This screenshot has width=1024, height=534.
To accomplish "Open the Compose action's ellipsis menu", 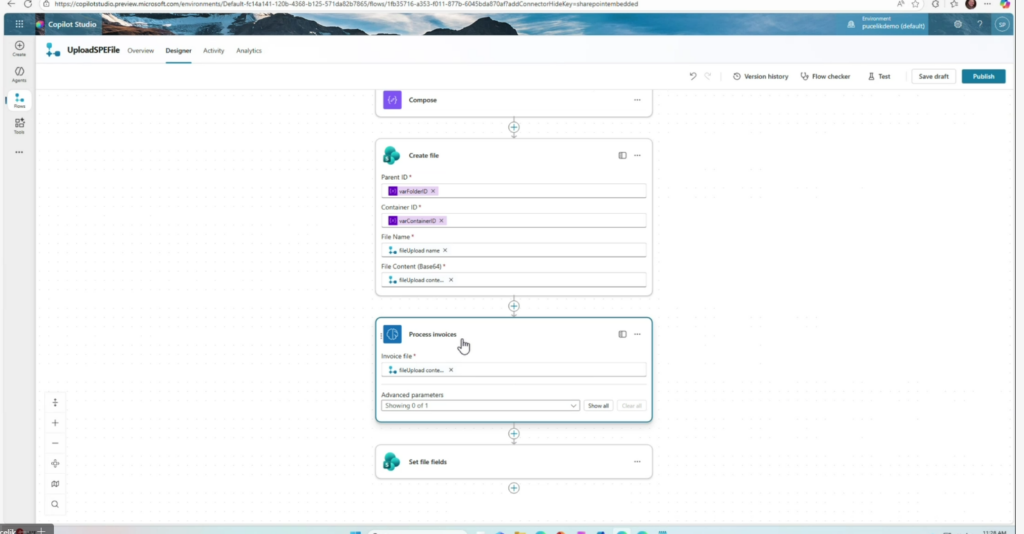I will point(637,100).
